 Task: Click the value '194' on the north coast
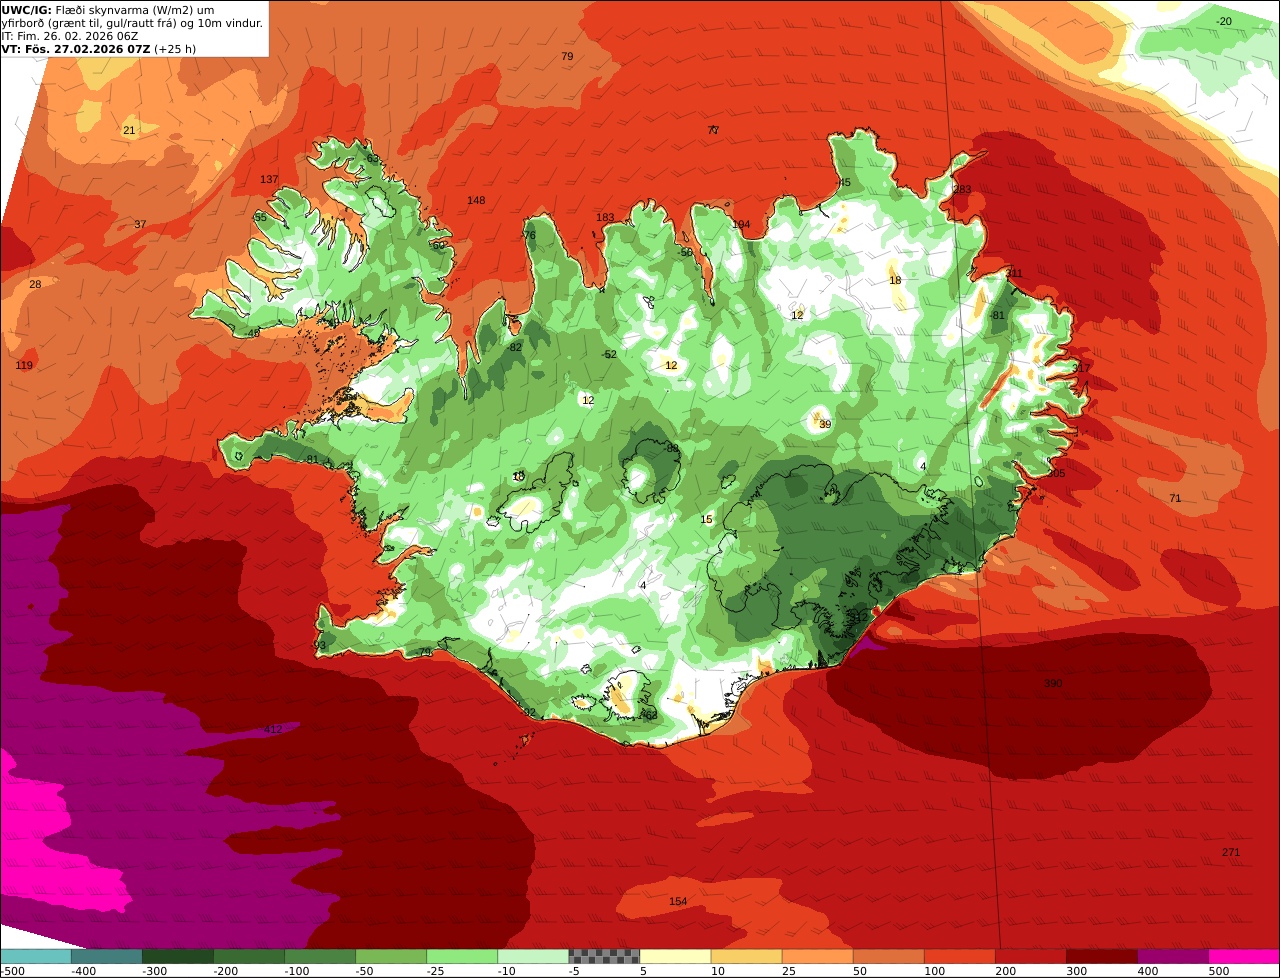pyautogui.click(x=740, y=224)
